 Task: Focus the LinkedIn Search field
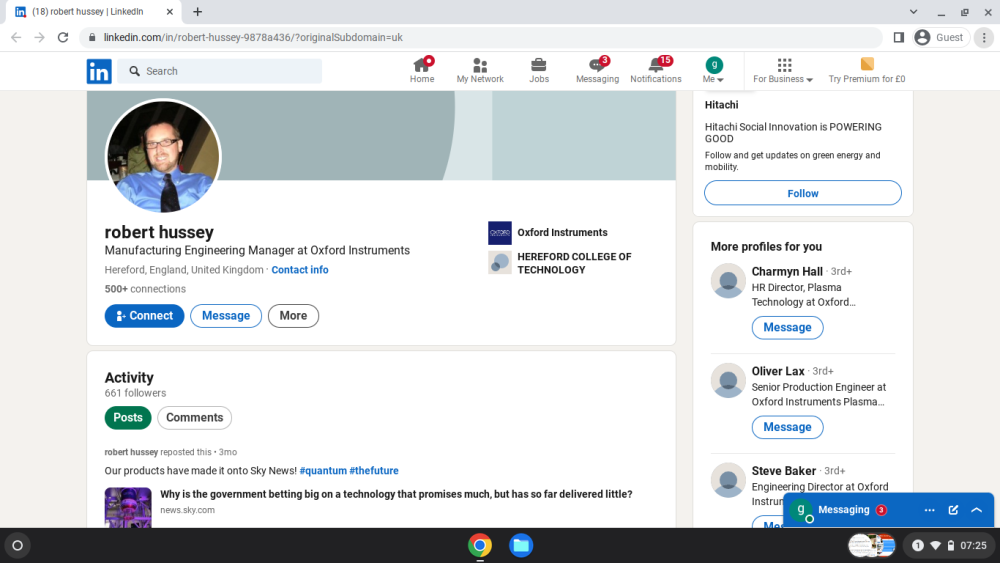click(x=220, y=71)
